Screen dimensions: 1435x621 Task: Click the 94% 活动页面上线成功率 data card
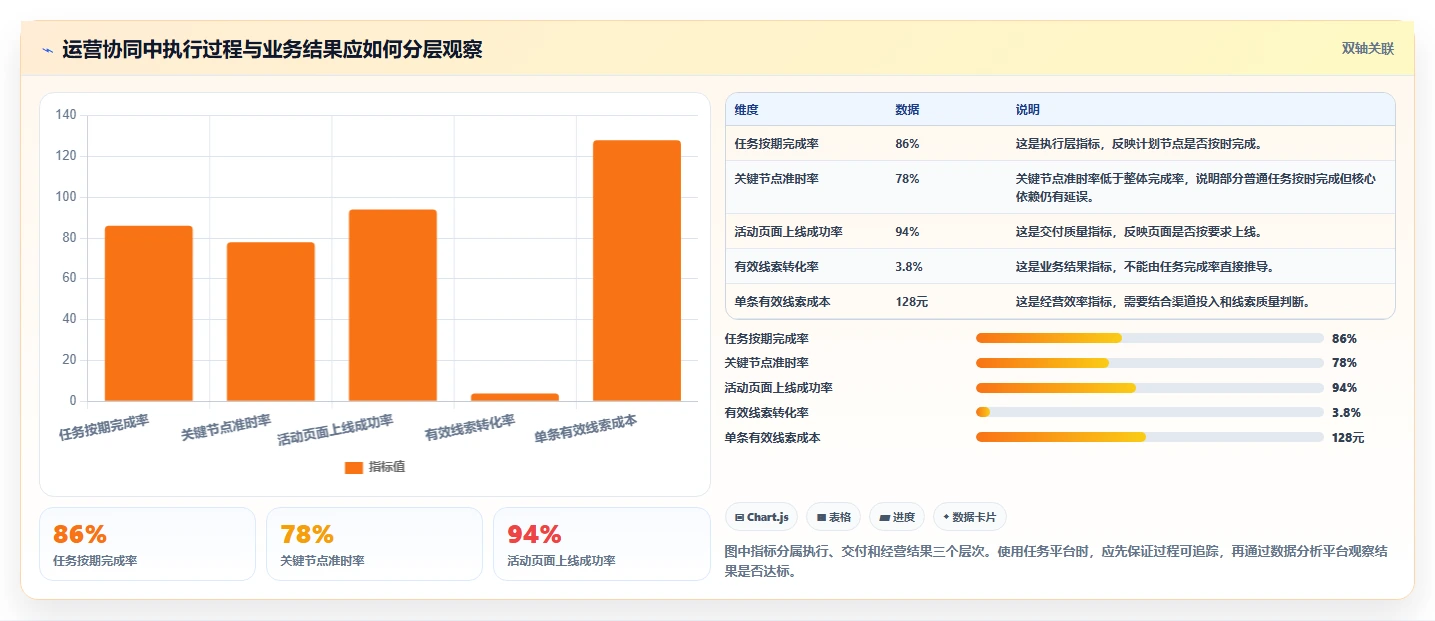point(601,544)
